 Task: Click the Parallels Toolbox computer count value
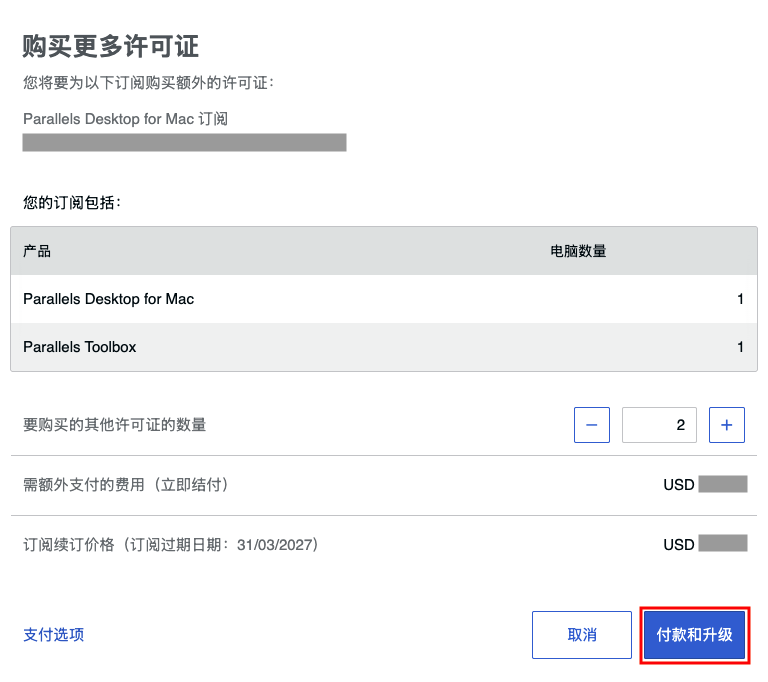click(x=741, y=347)
